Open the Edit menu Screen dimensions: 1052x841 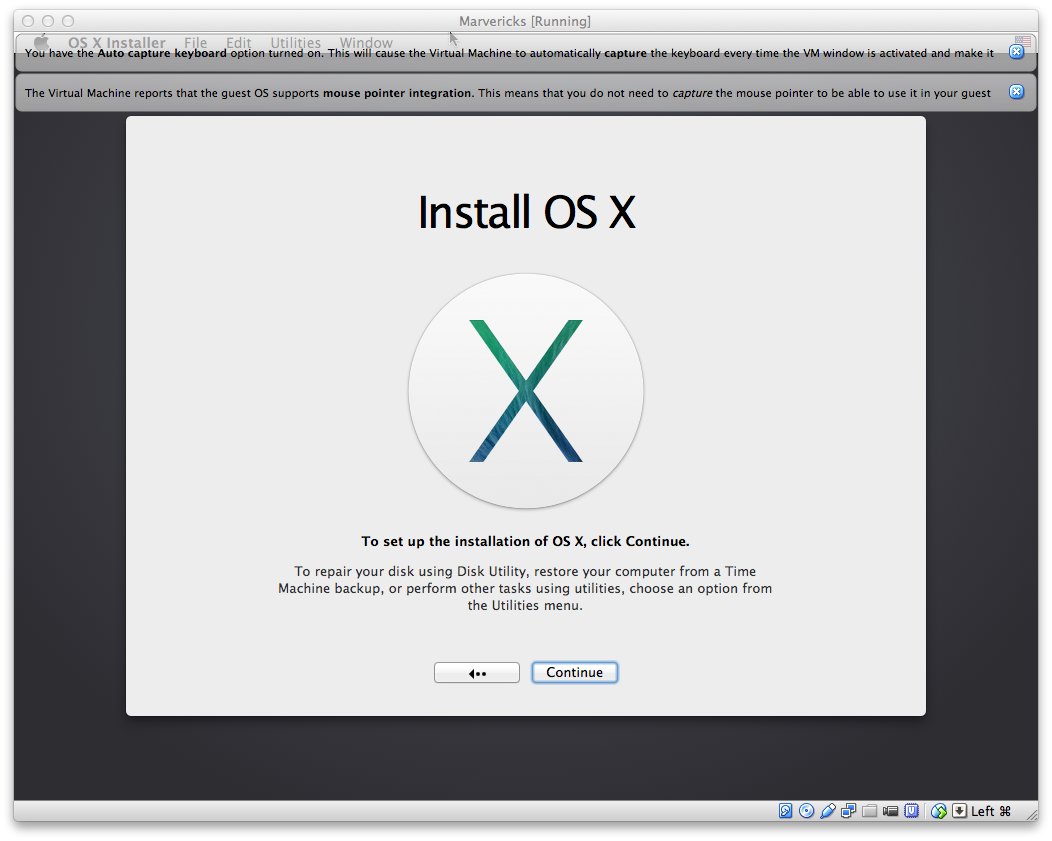(x=238, y=43)
